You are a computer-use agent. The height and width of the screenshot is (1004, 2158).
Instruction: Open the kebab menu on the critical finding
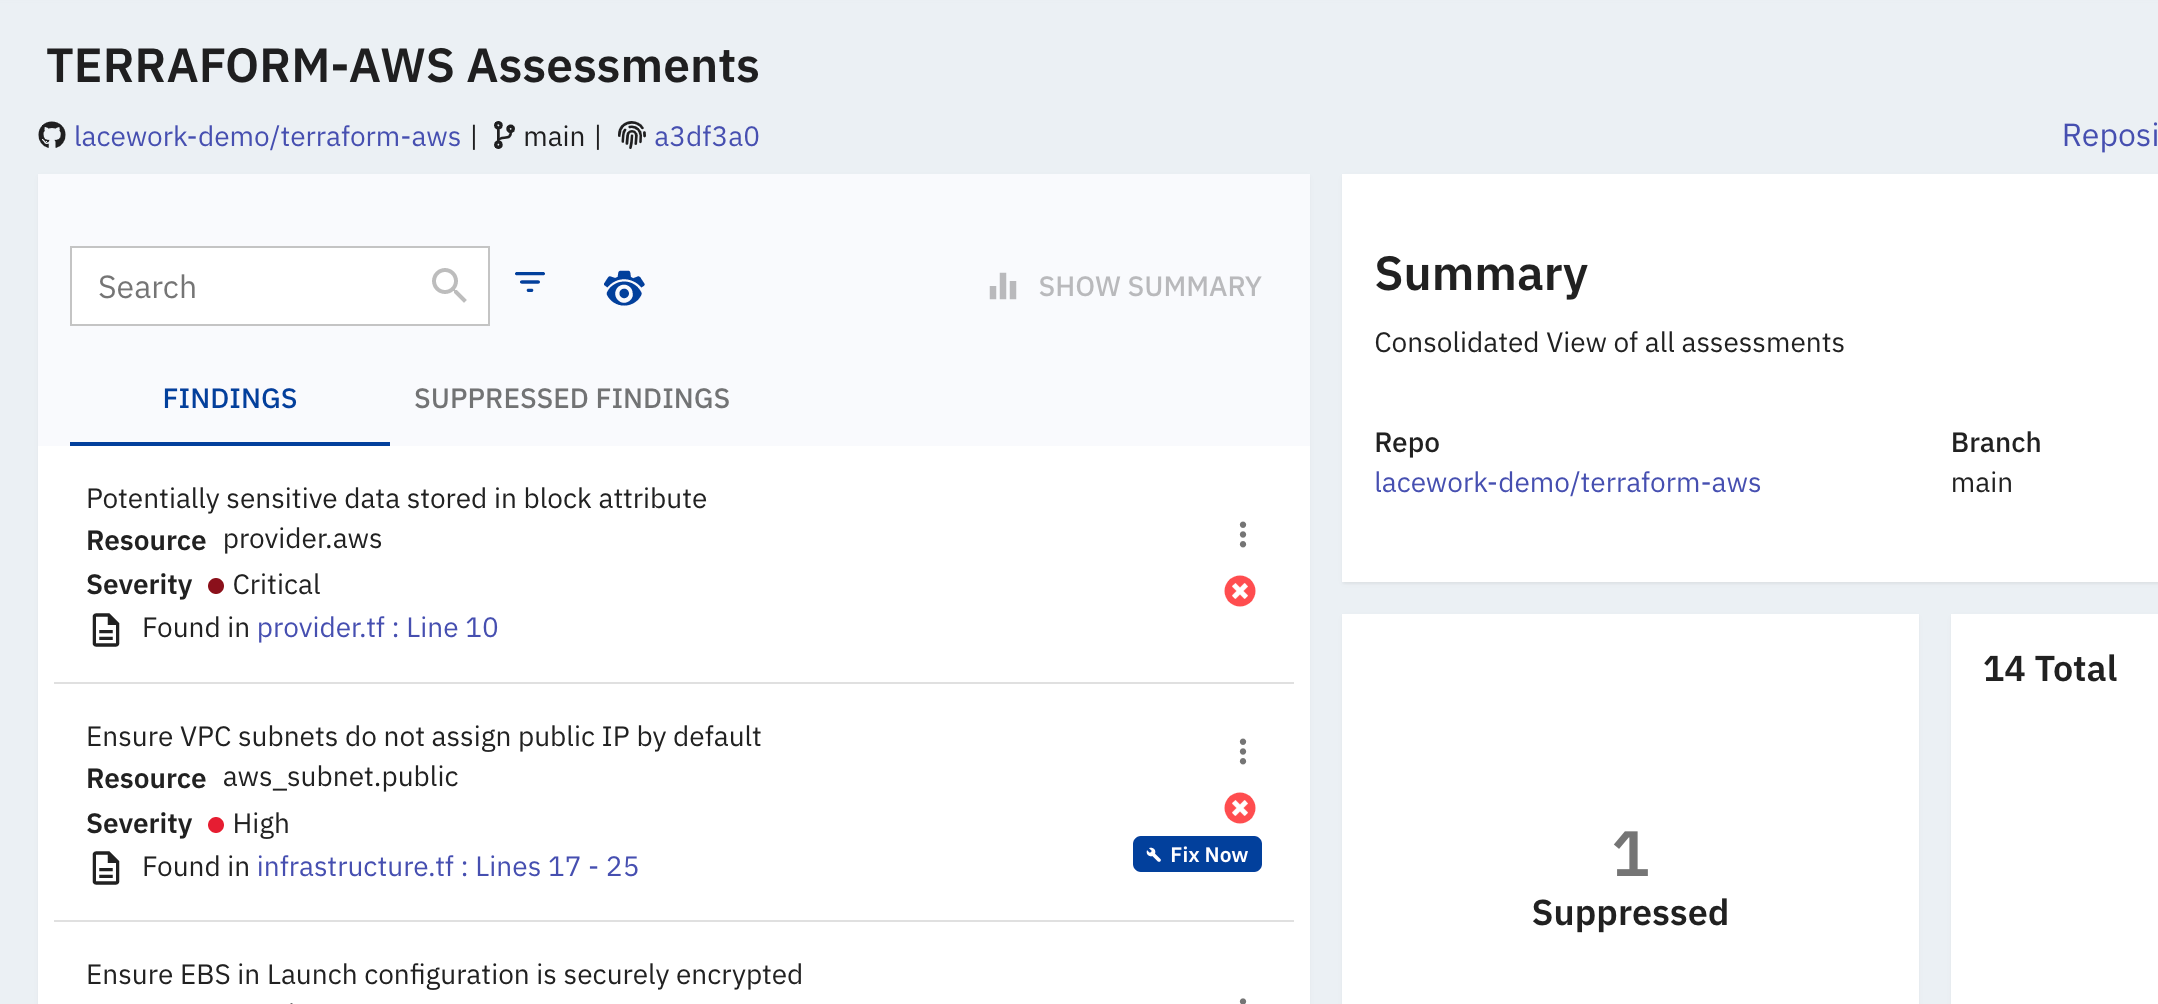coord(1243,535)
